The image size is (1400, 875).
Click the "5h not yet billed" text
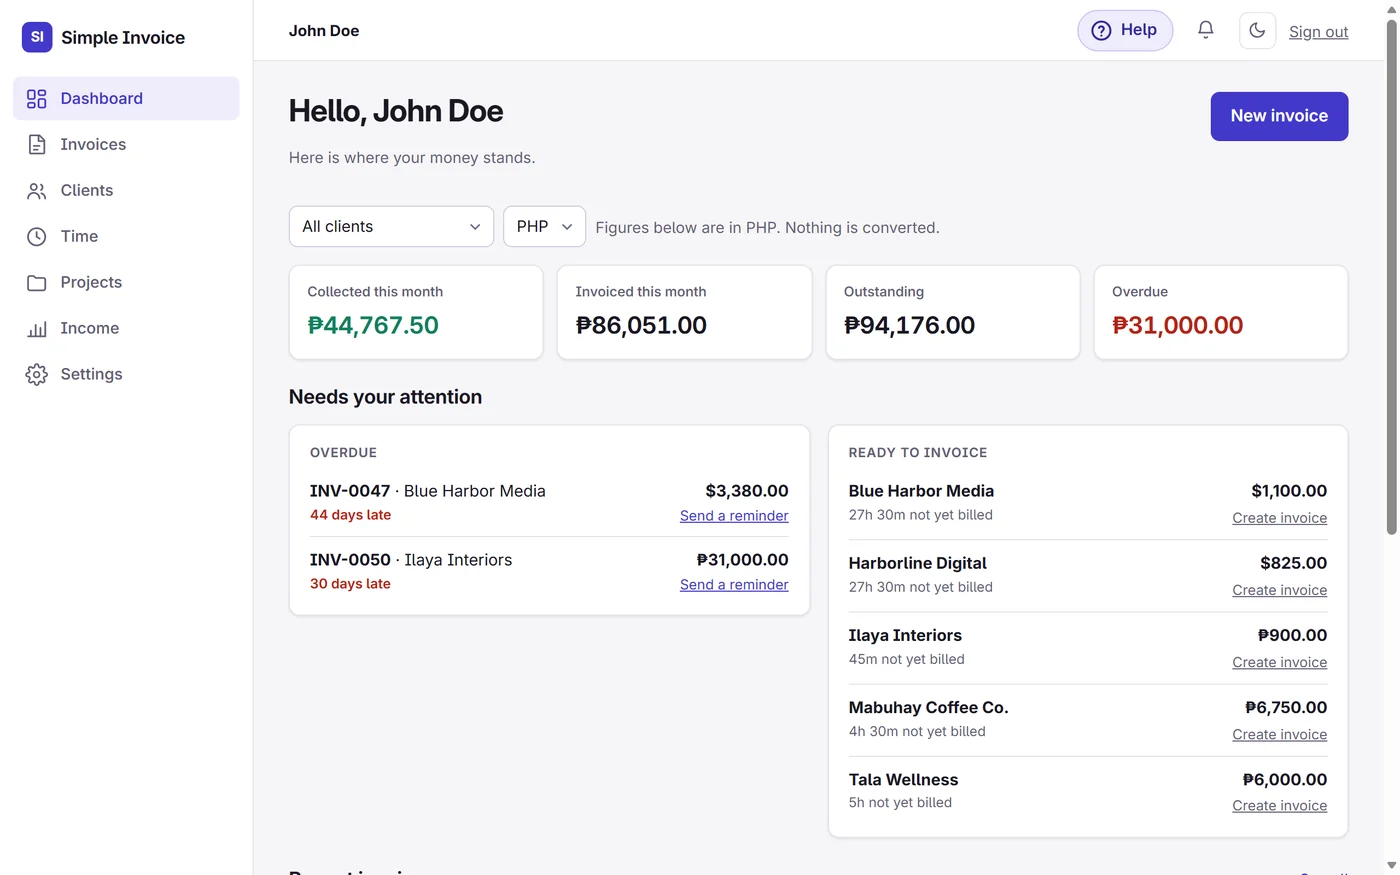coord(900,803)
